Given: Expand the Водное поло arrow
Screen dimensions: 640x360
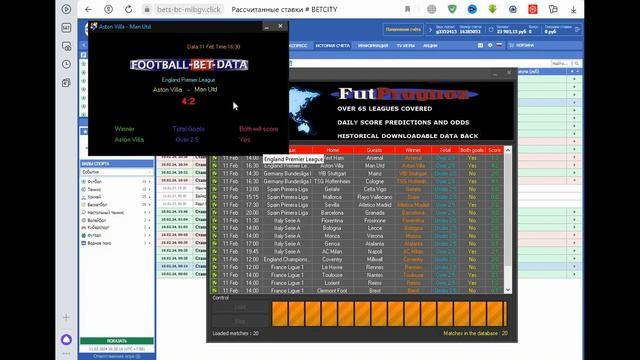Looking at the screenshot, I should 149,243.
